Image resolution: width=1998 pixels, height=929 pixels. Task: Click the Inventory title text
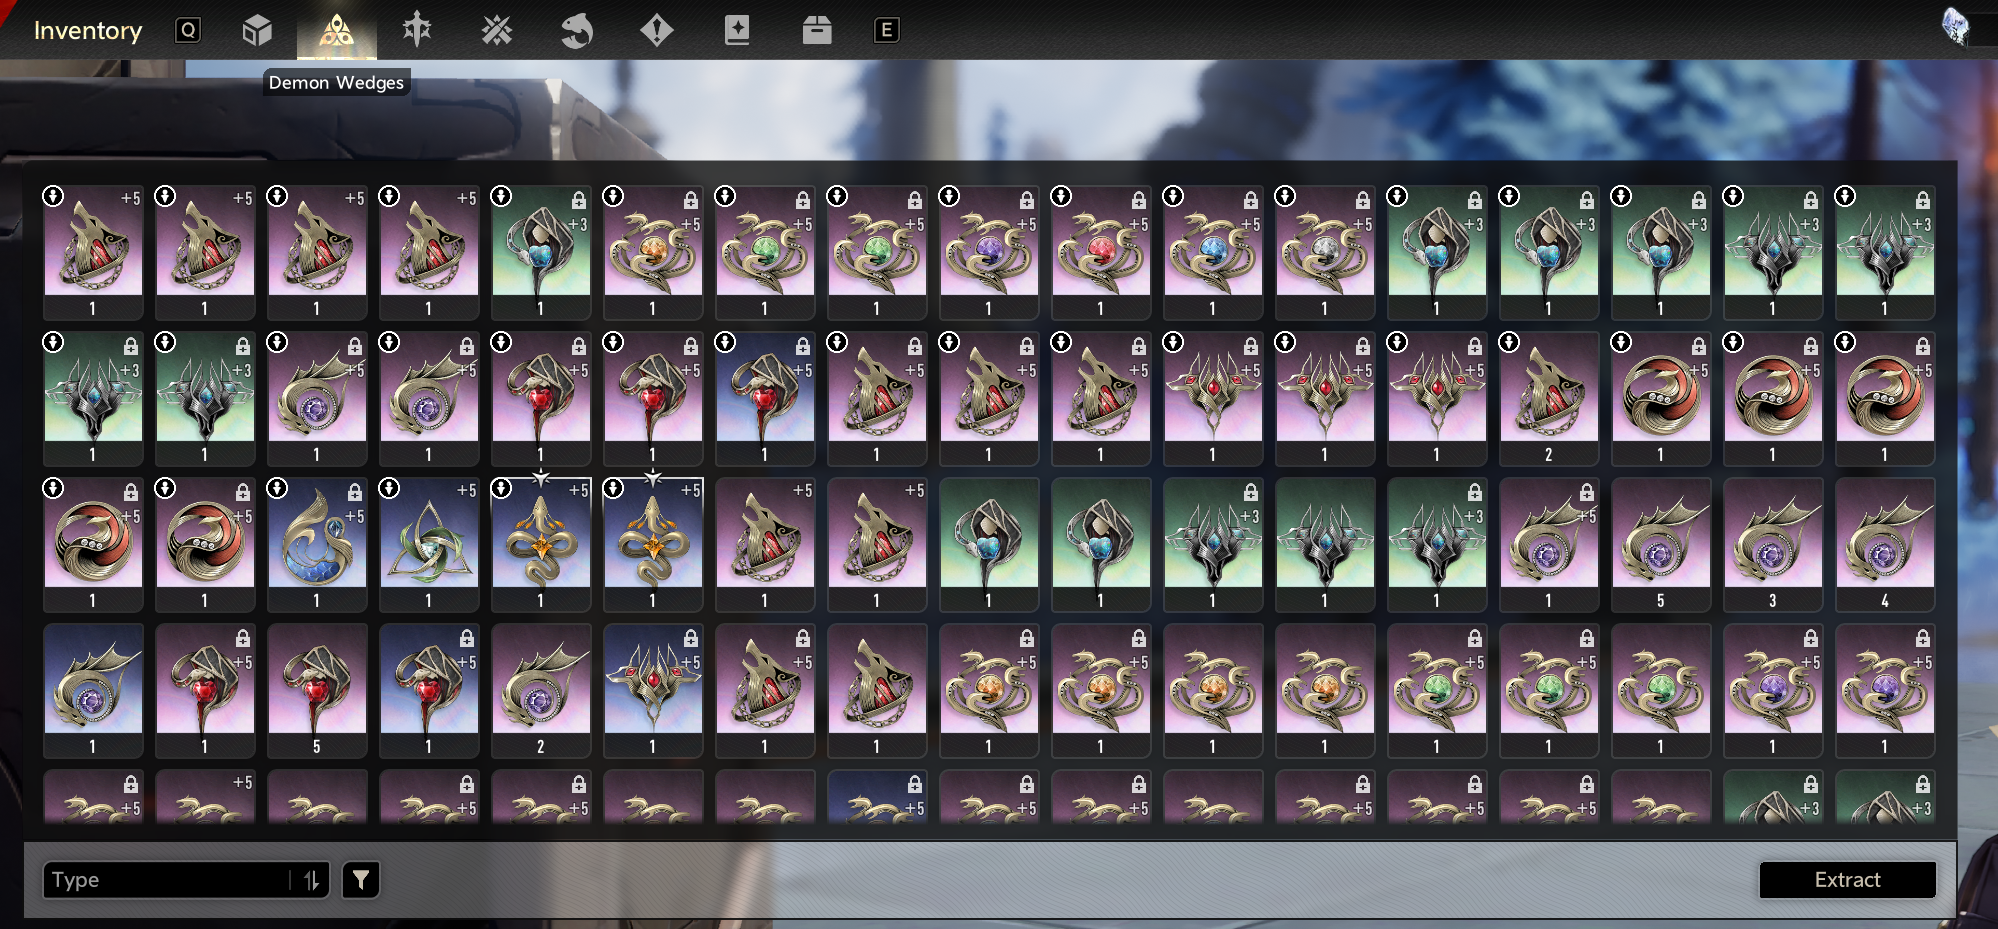(88, 31)
